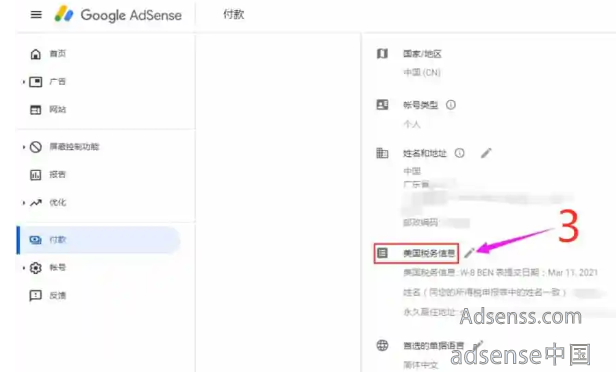Click the 付款 payments sidebar icon
Screen dimensions: 616x372
point(36,240)
